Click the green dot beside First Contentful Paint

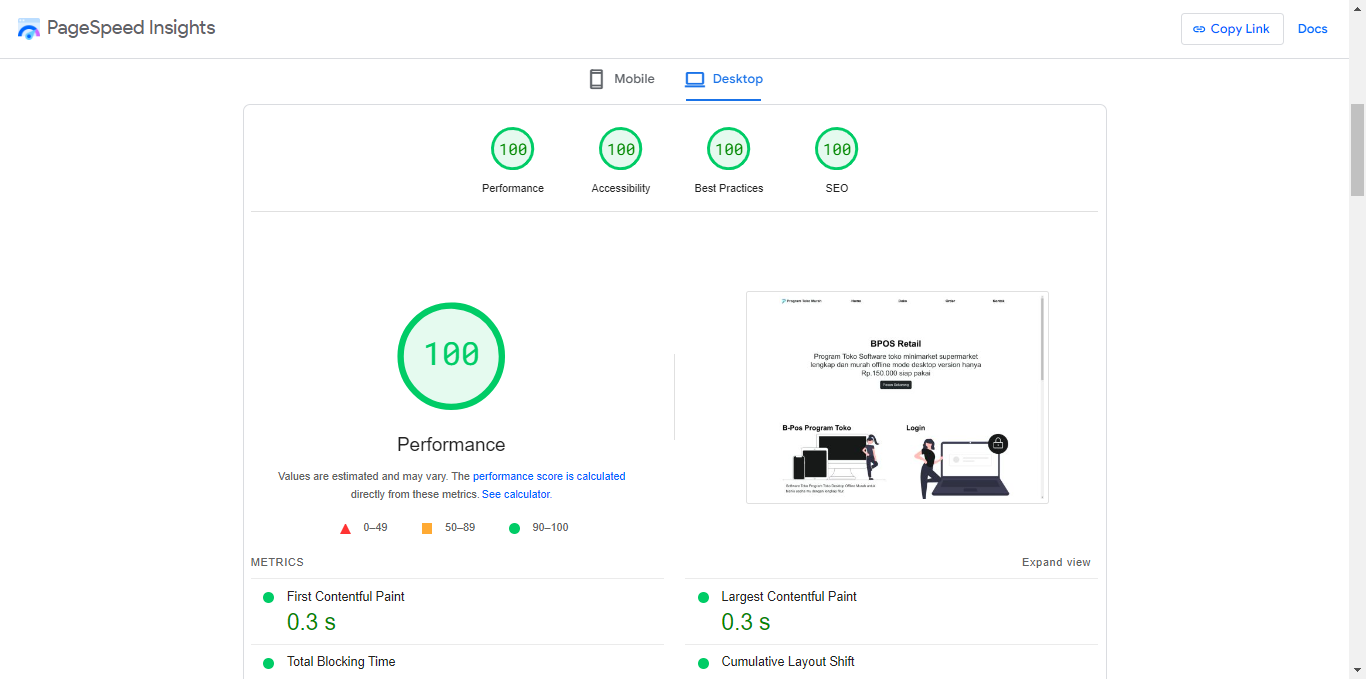268,597
